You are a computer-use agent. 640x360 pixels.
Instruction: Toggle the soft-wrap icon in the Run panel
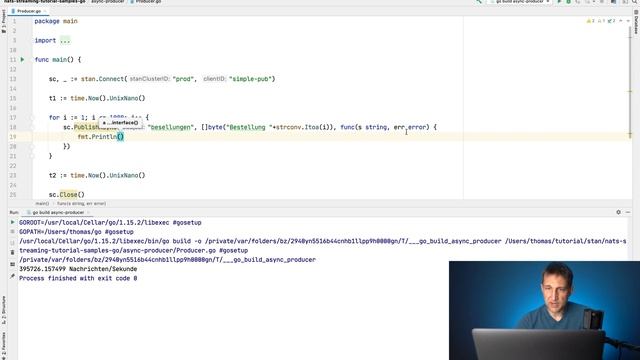pyautogui.click(x=12, y=264)
